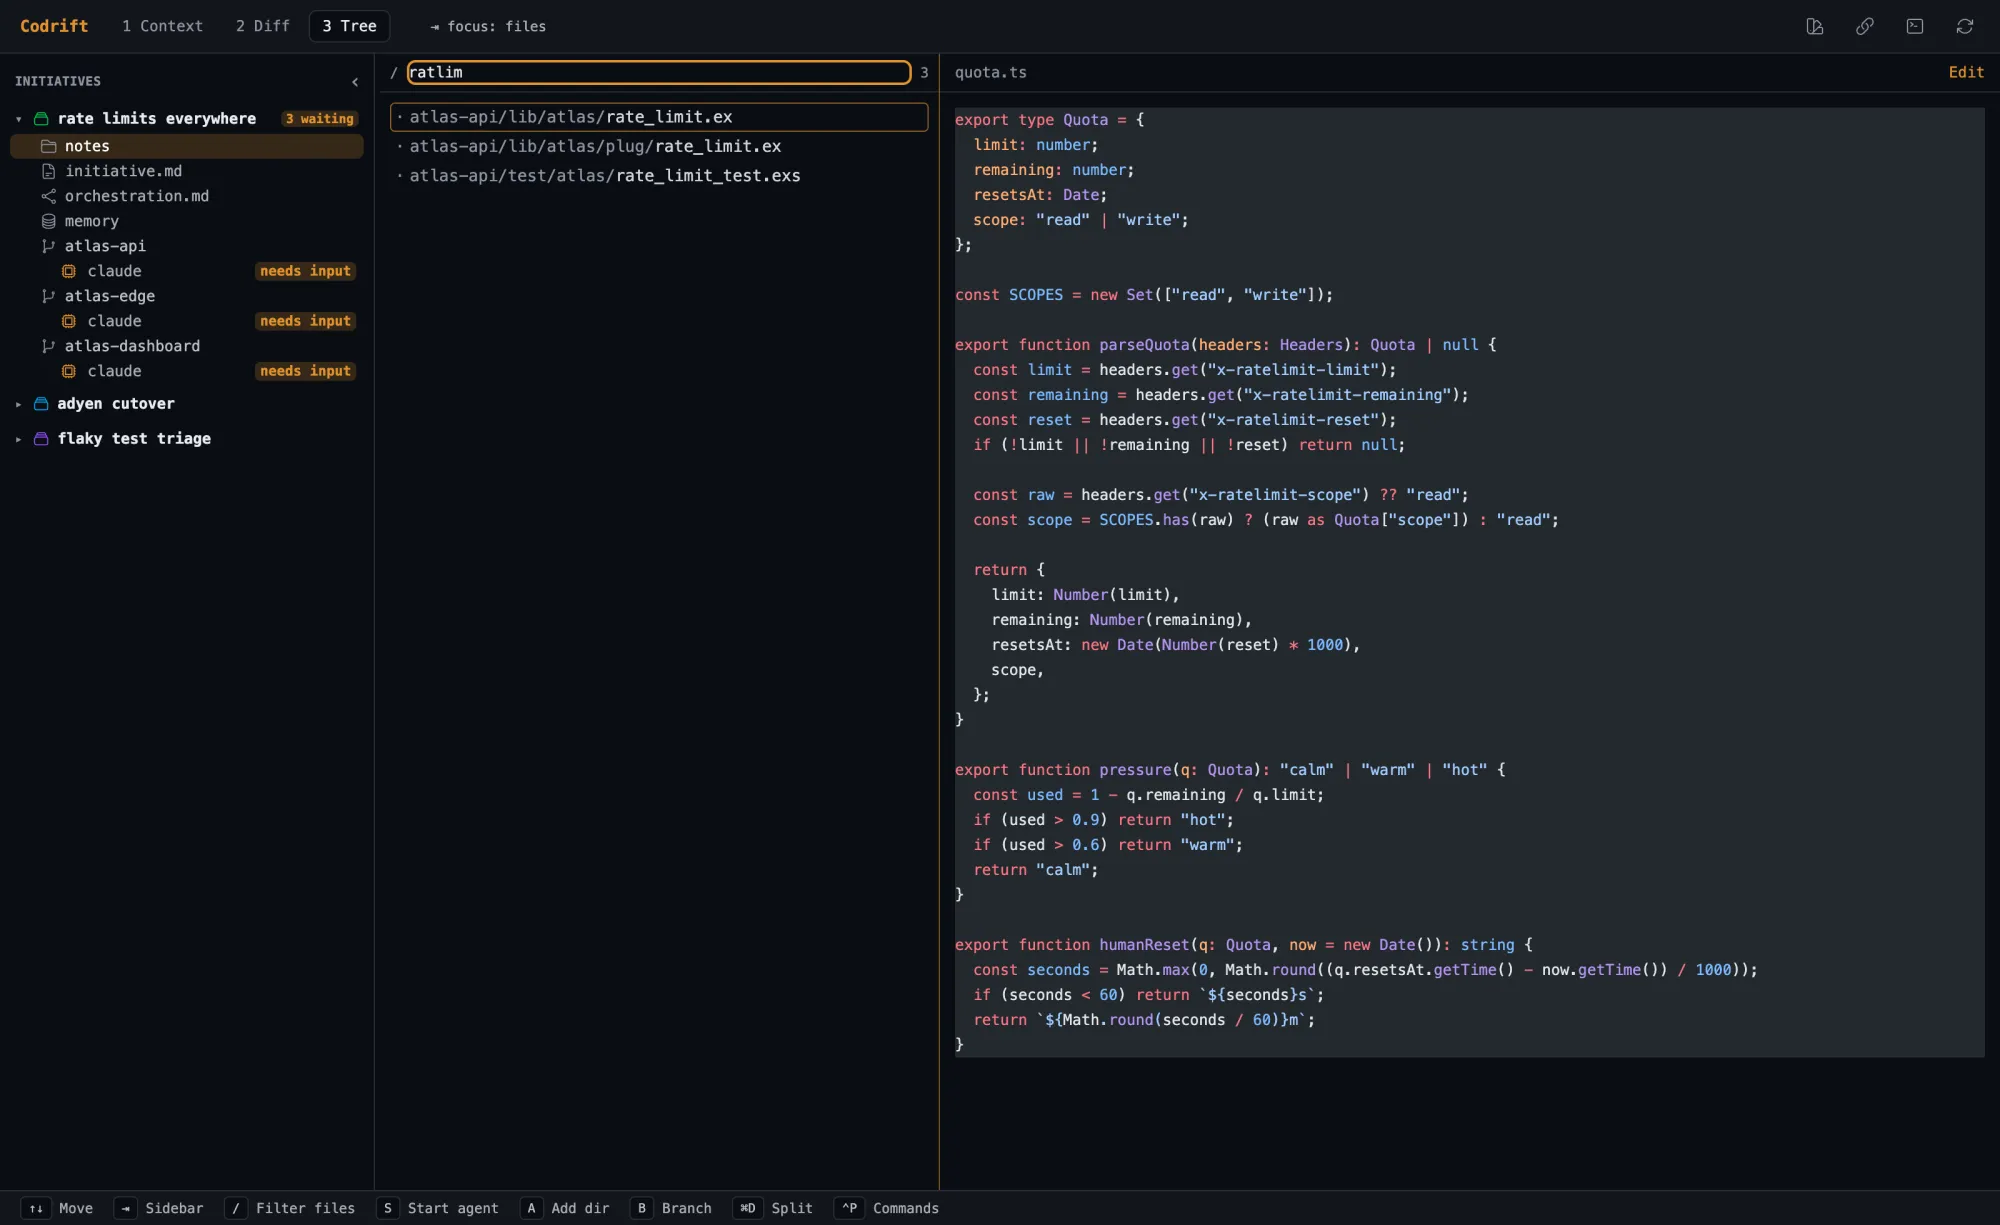Click the match count 3 beside filter

click(x=924, y=72)
